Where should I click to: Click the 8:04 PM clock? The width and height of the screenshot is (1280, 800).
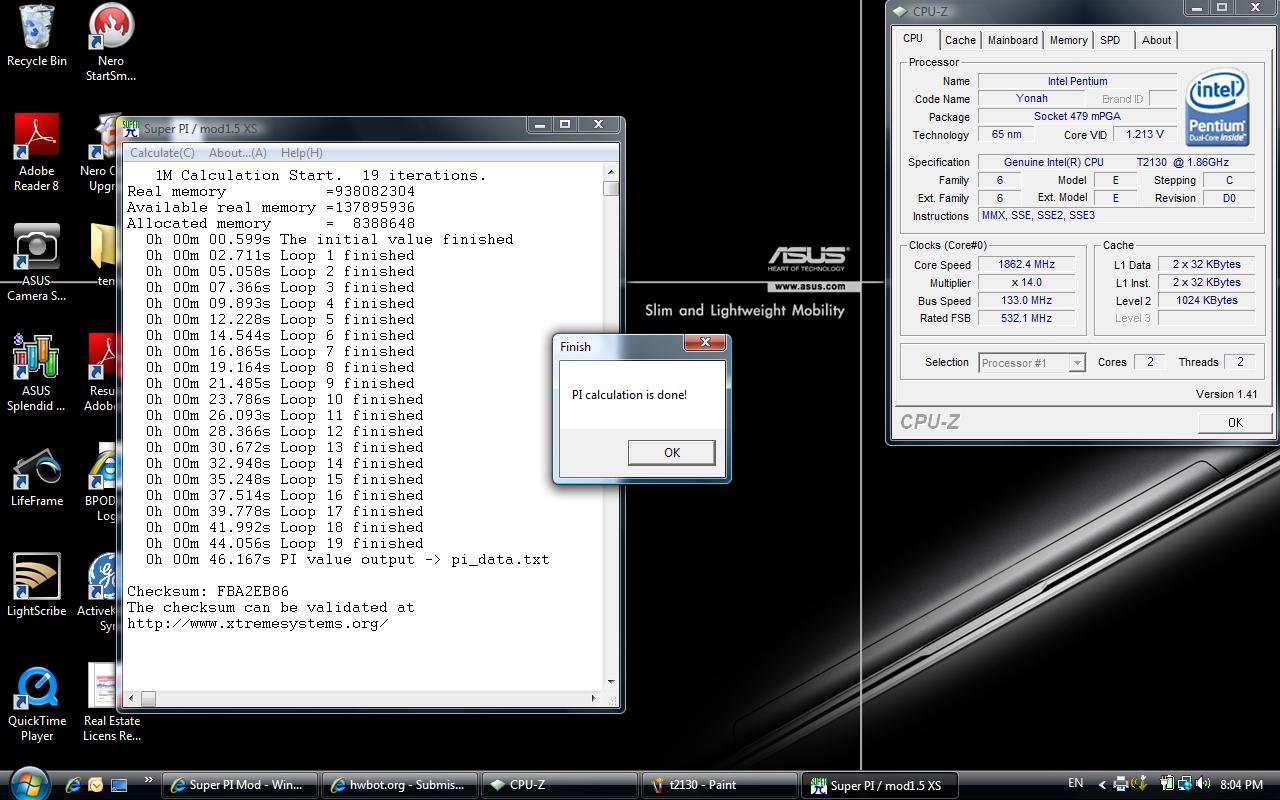click(1242, 785)
